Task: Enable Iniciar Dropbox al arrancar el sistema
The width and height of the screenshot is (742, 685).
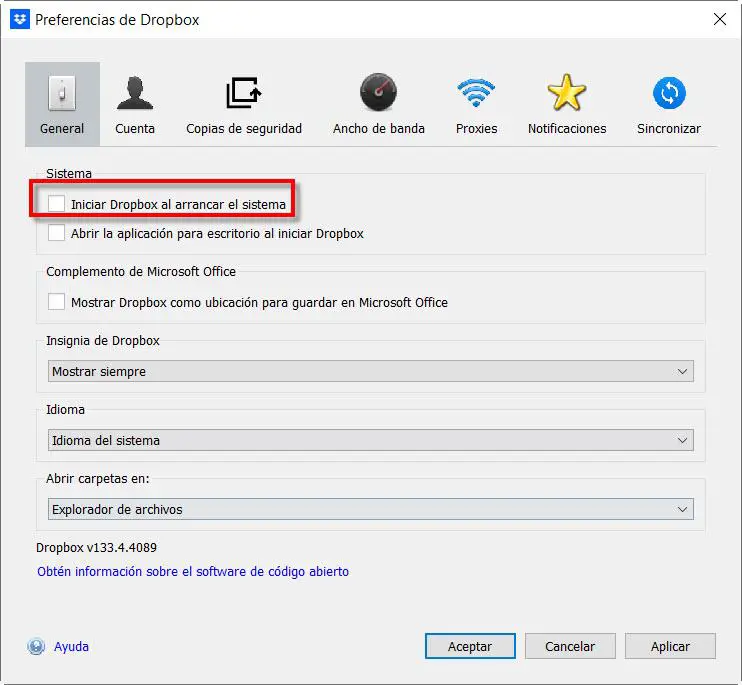Action: pyautogui.click(x=57, y=204)
